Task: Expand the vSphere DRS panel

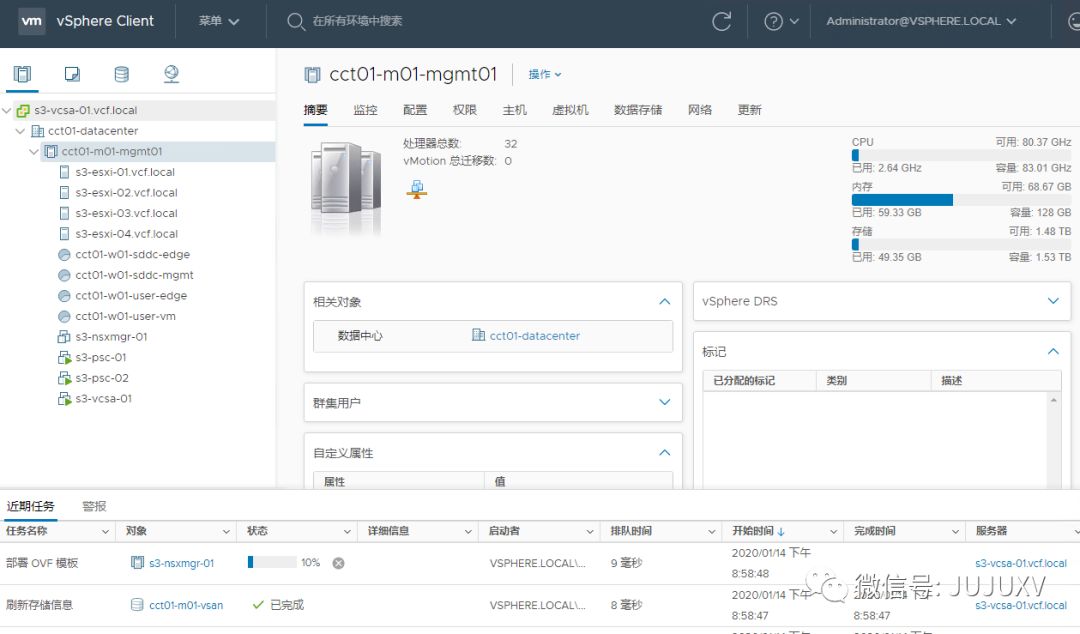Action: pyautogui.click(x=1053, y=300)
